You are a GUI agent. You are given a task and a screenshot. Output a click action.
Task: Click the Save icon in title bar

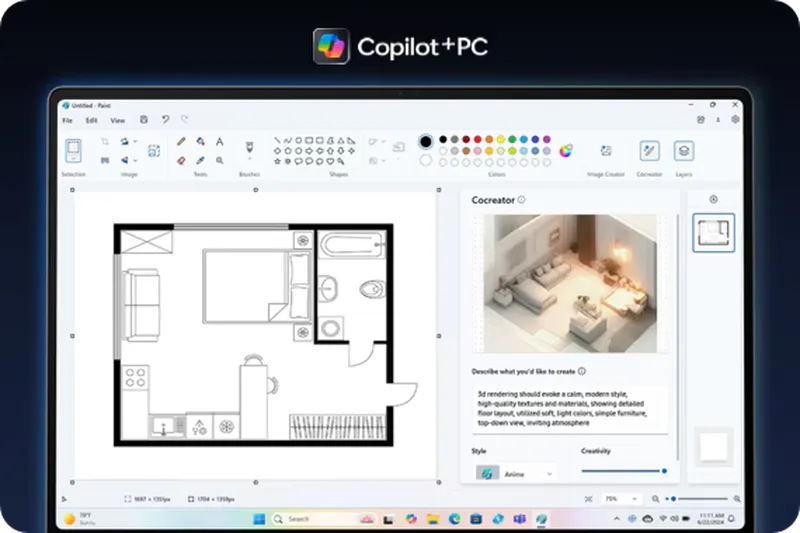(x=144, y=119)
